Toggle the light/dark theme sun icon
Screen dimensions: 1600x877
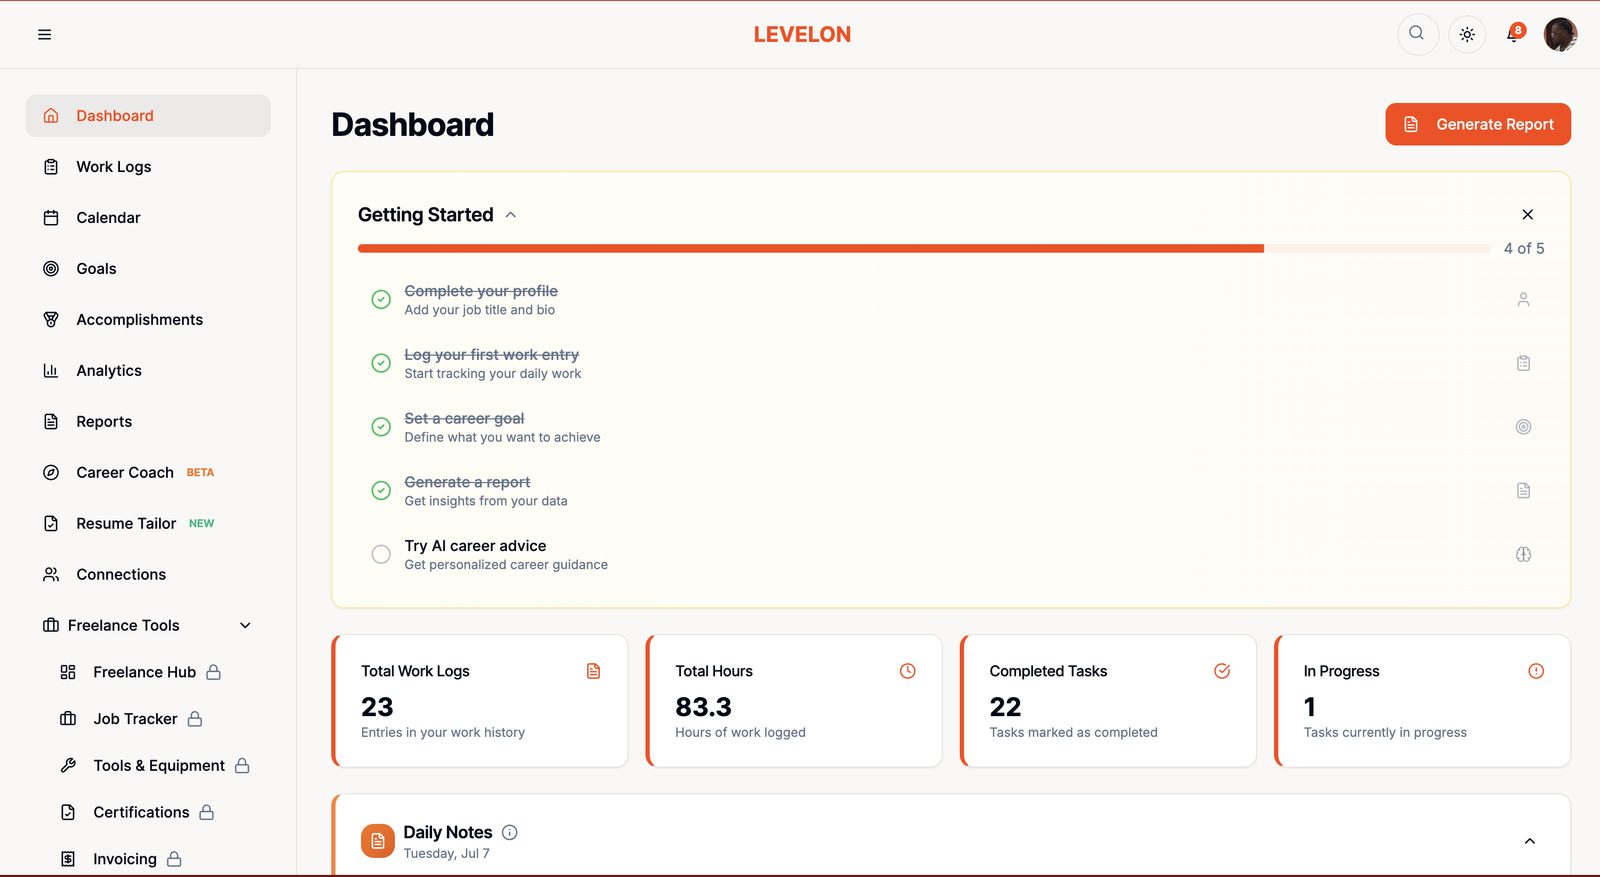(1467, 34)
